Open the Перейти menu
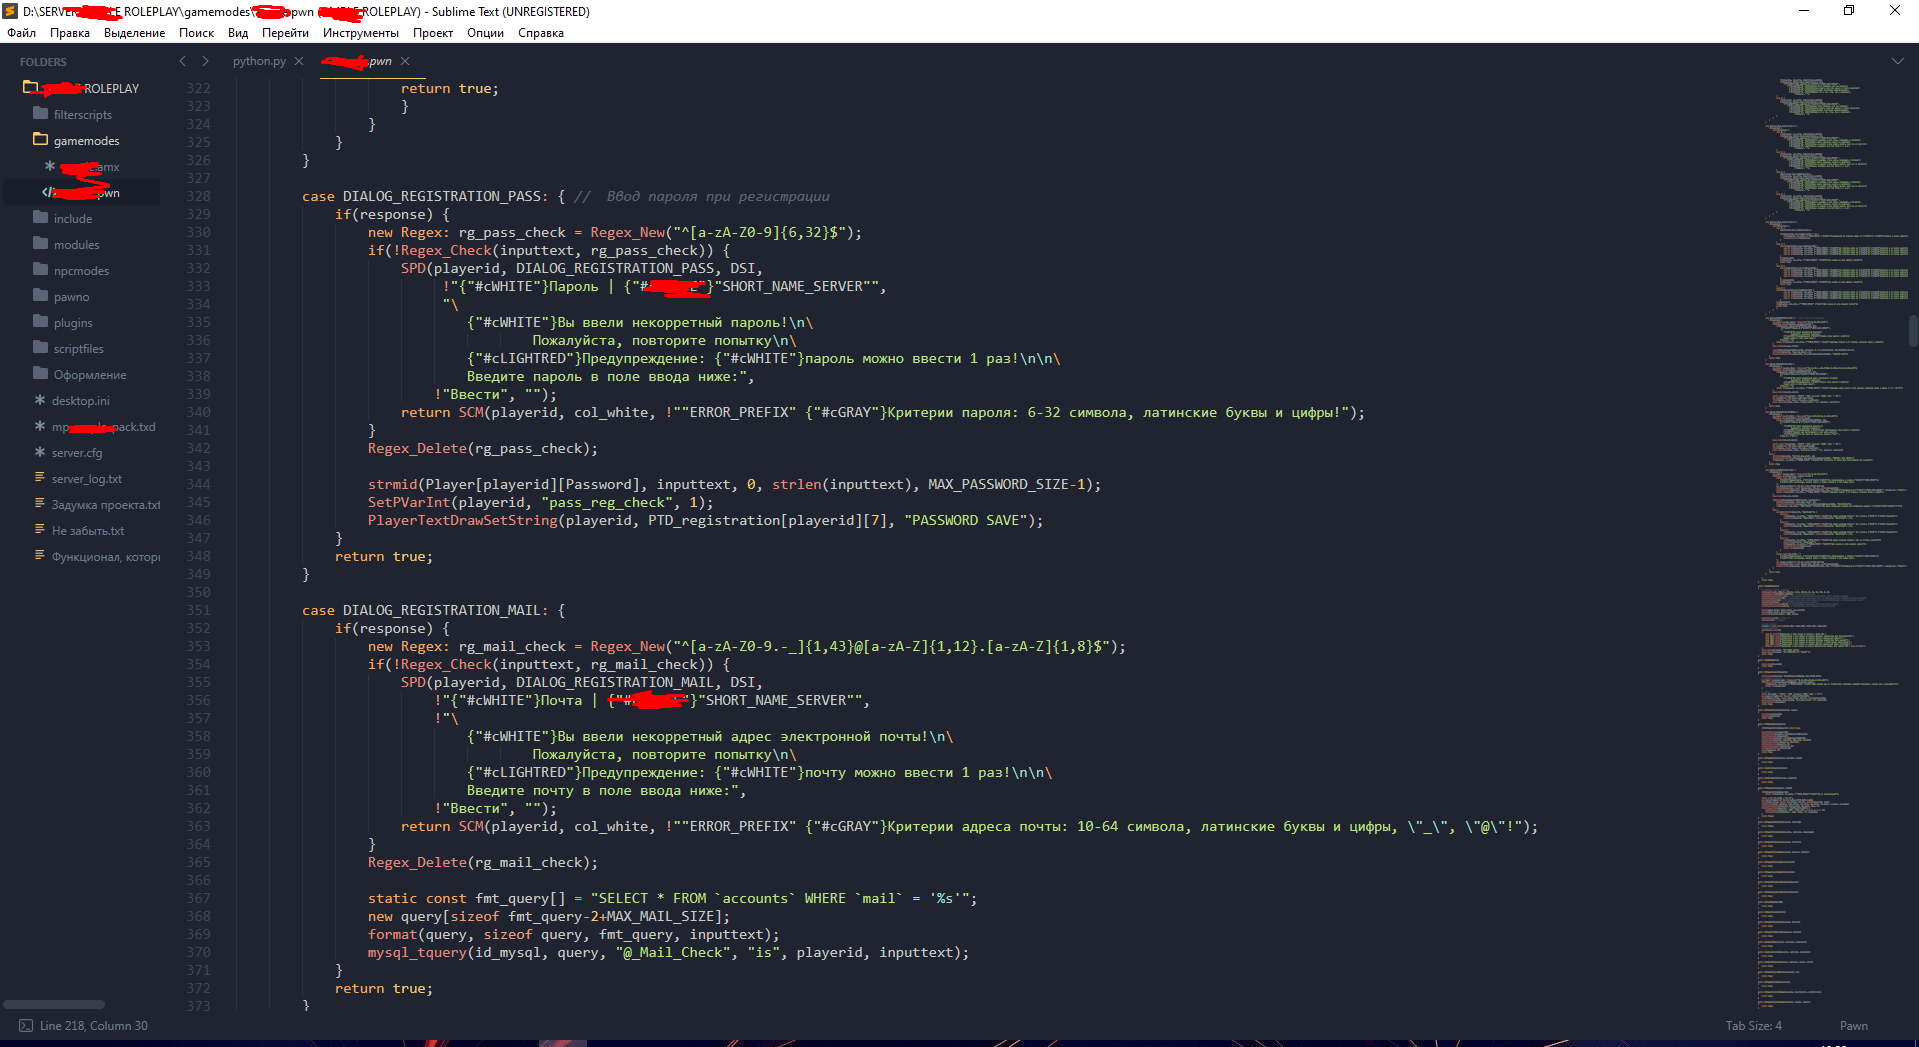 pos(285,33)
